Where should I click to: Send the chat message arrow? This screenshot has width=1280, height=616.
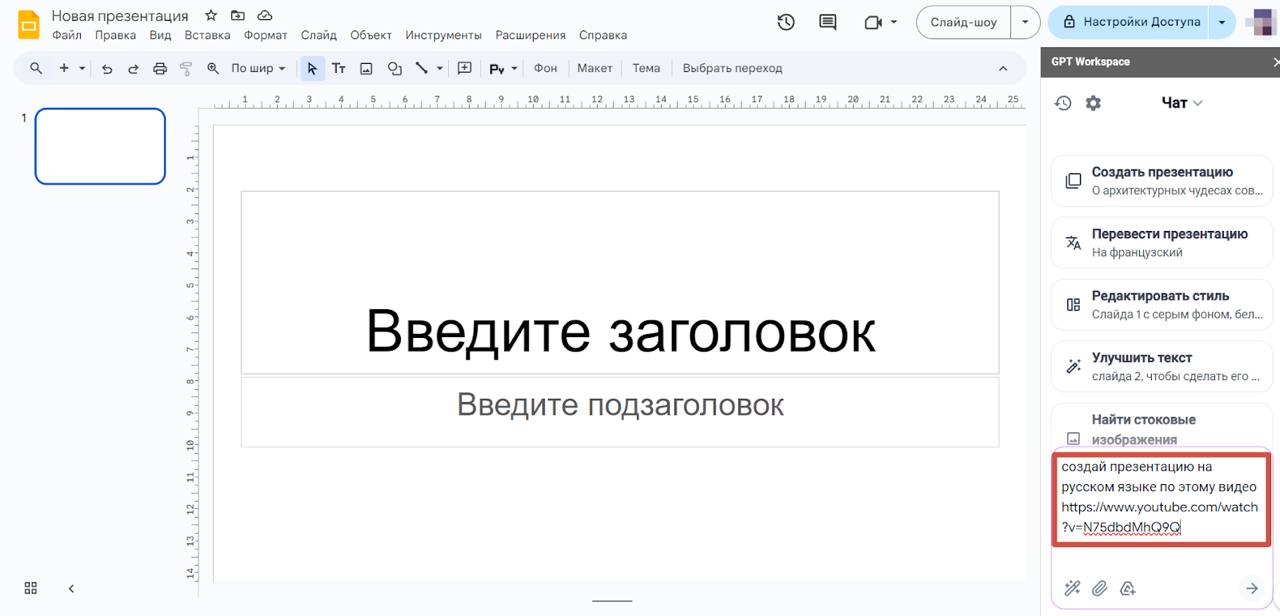tap(1251, 588)
